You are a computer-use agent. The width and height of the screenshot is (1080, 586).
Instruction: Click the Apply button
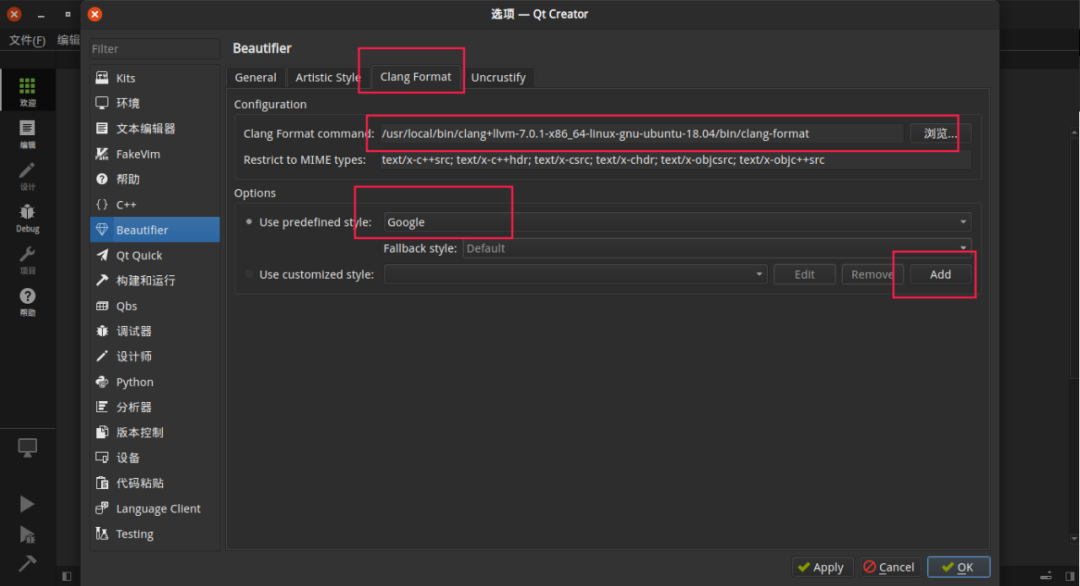click(x=822, y=567)
